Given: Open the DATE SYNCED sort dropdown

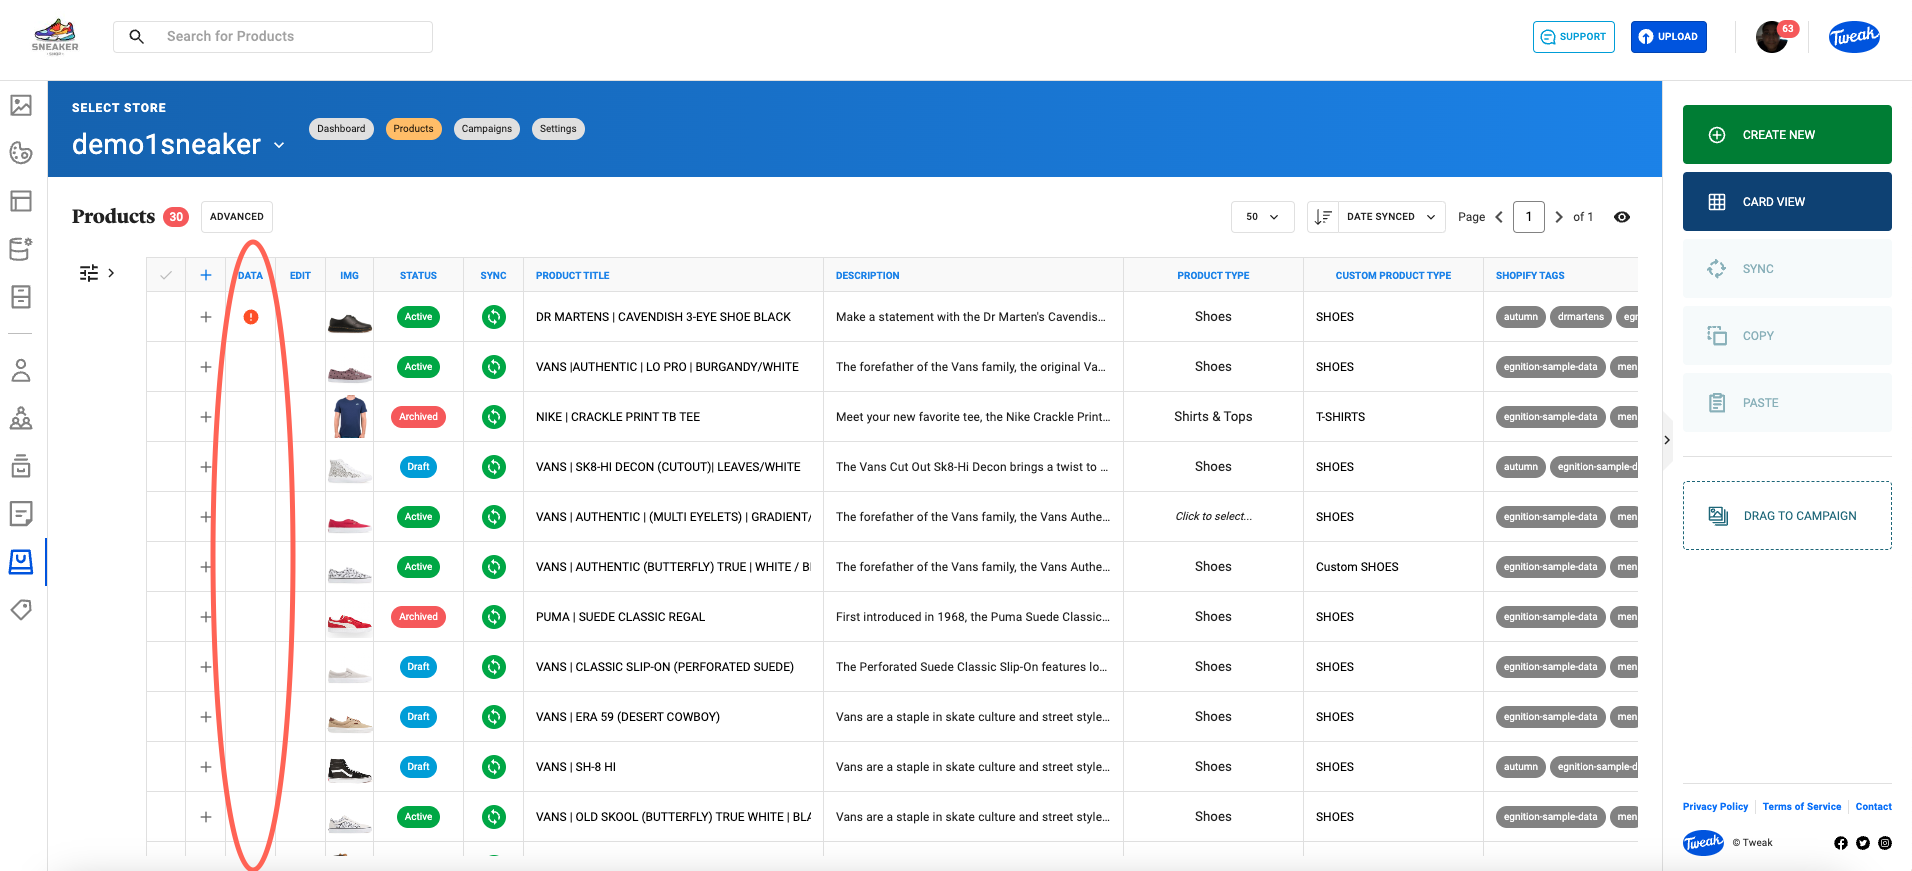Looking at the screenshot, I should click(1391, 217).
